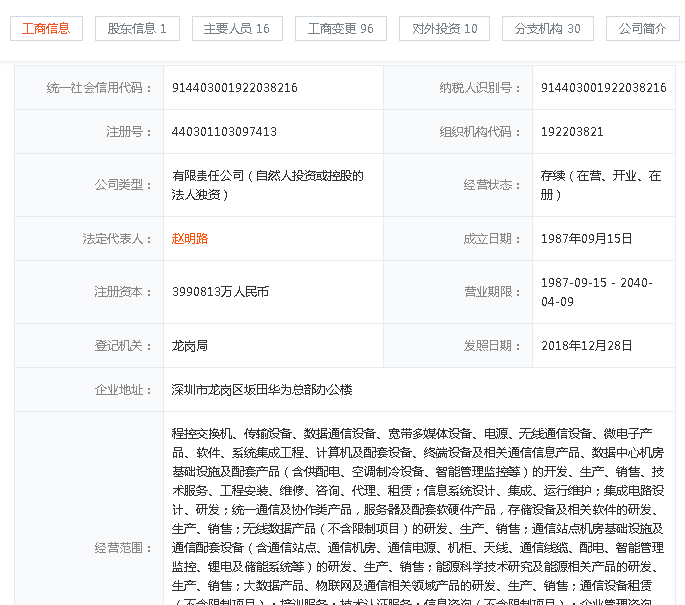Click registered capital 3990813万人民币
Image resolution: width=685 pixels, height=605 pixels.
[x=221, y=292]
